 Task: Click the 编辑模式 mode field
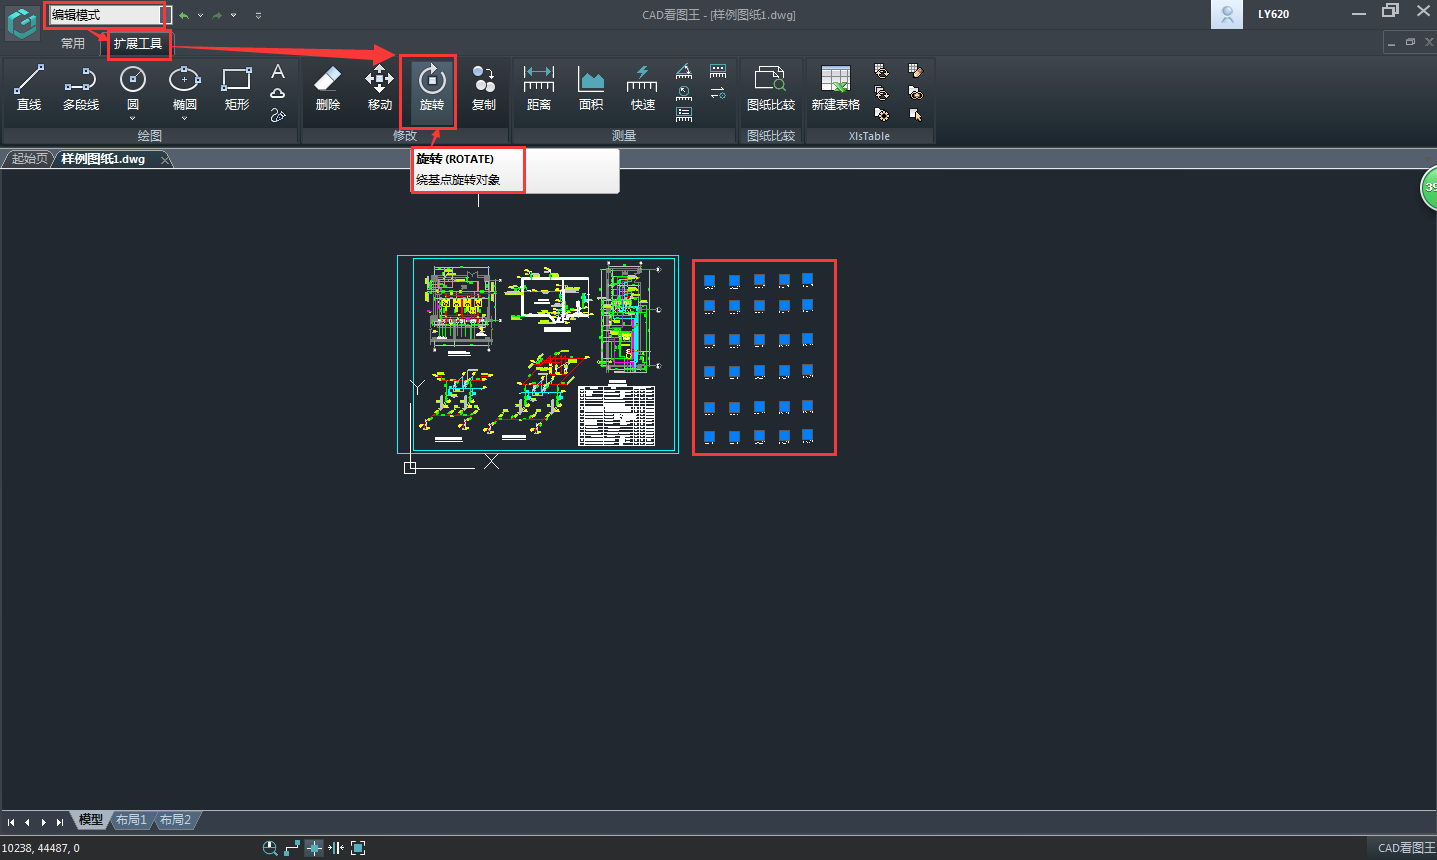[x=106, y=15]
